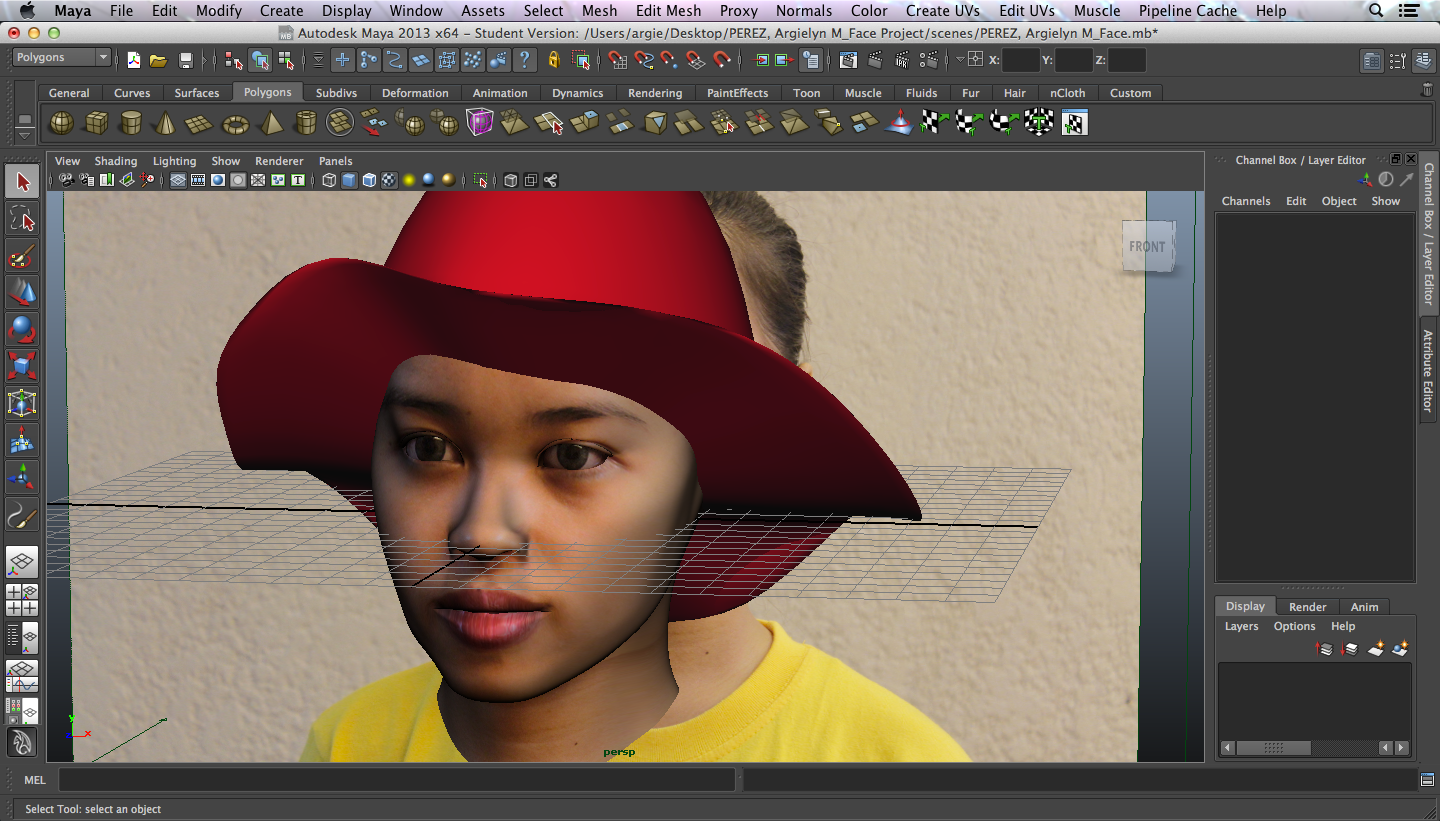Switch to the Rendering shelf tab
Screen dimensions: 1440x821
[654, 93]
